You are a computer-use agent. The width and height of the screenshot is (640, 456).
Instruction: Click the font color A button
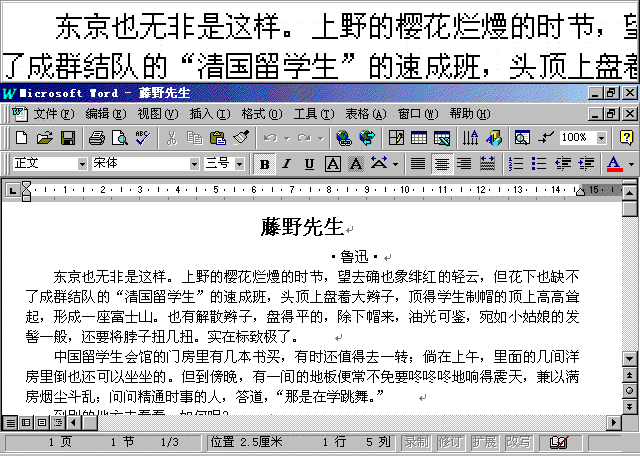[614, 163]
